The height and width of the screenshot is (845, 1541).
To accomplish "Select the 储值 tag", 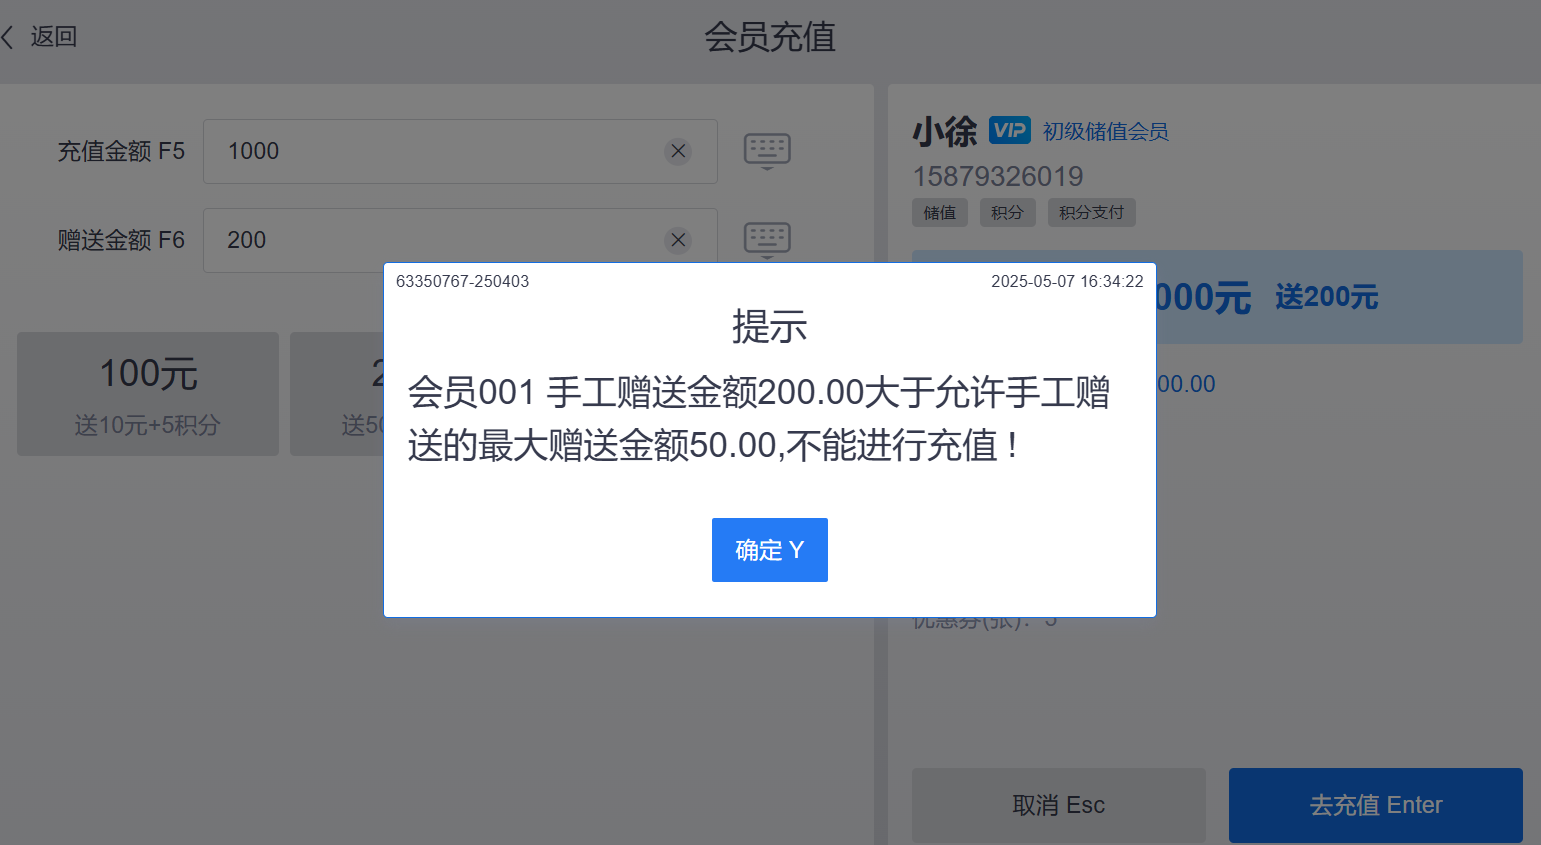I will point(940,213).
